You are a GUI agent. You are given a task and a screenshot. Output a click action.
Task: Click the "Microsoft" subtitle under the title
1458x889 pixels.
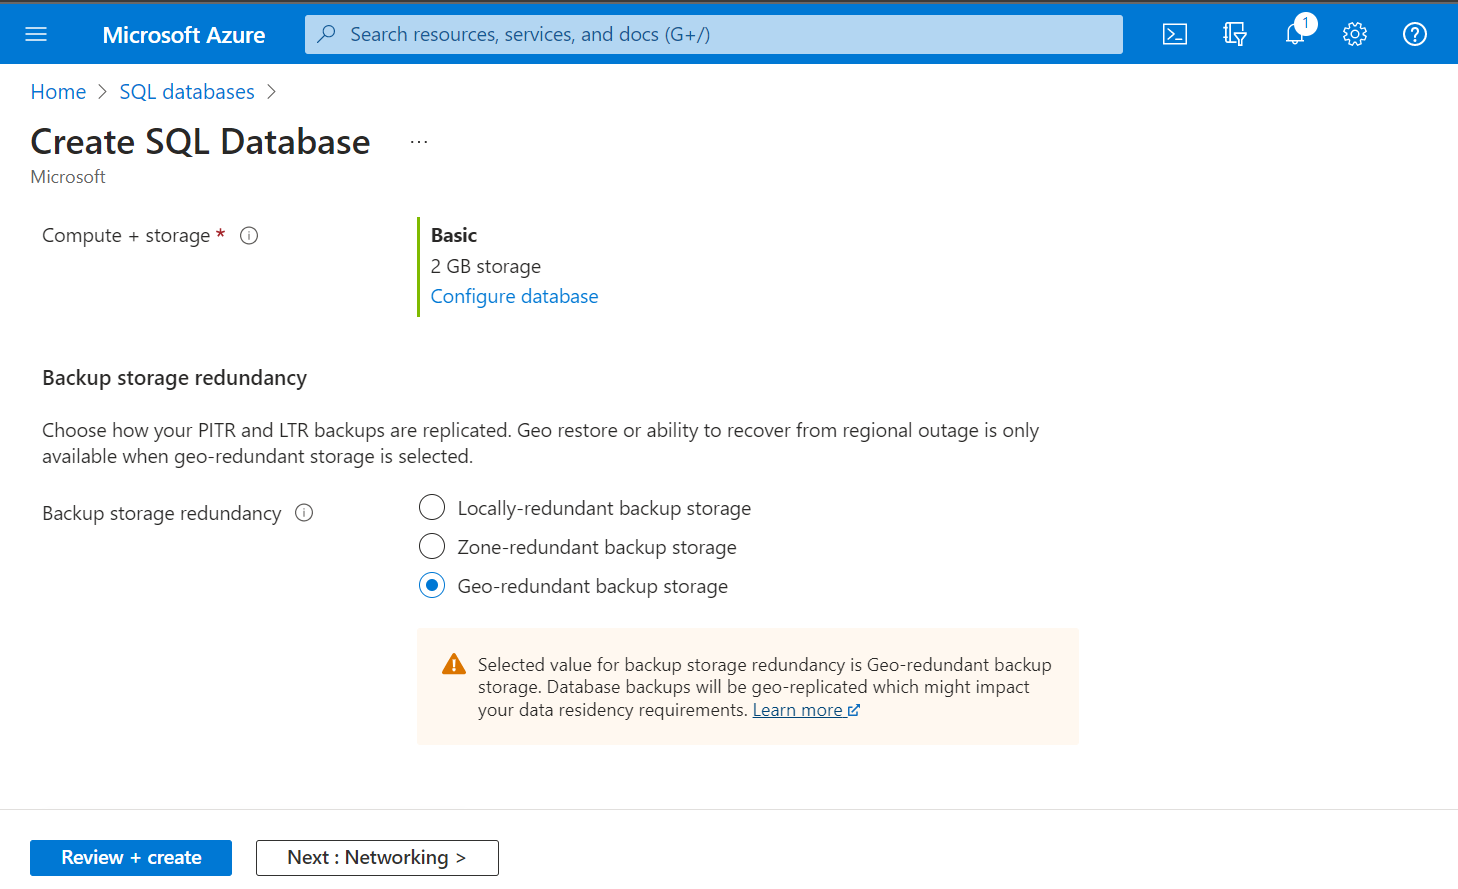click(x=68, y=177)
